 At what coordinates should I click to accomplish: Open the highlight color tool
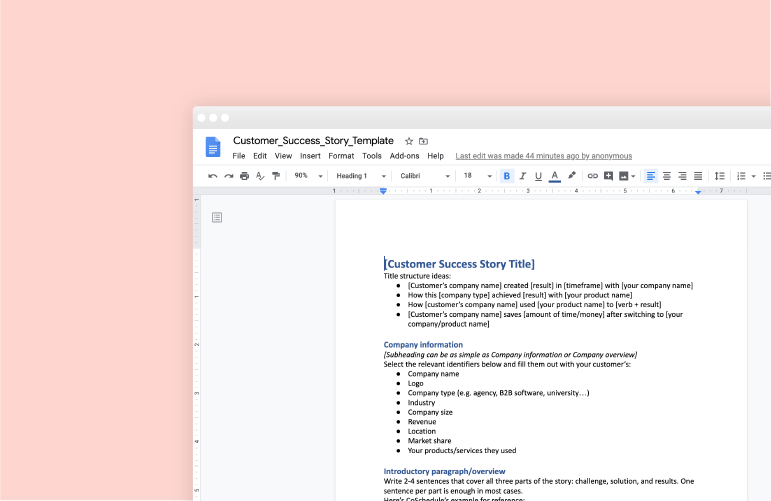point(571,176)
